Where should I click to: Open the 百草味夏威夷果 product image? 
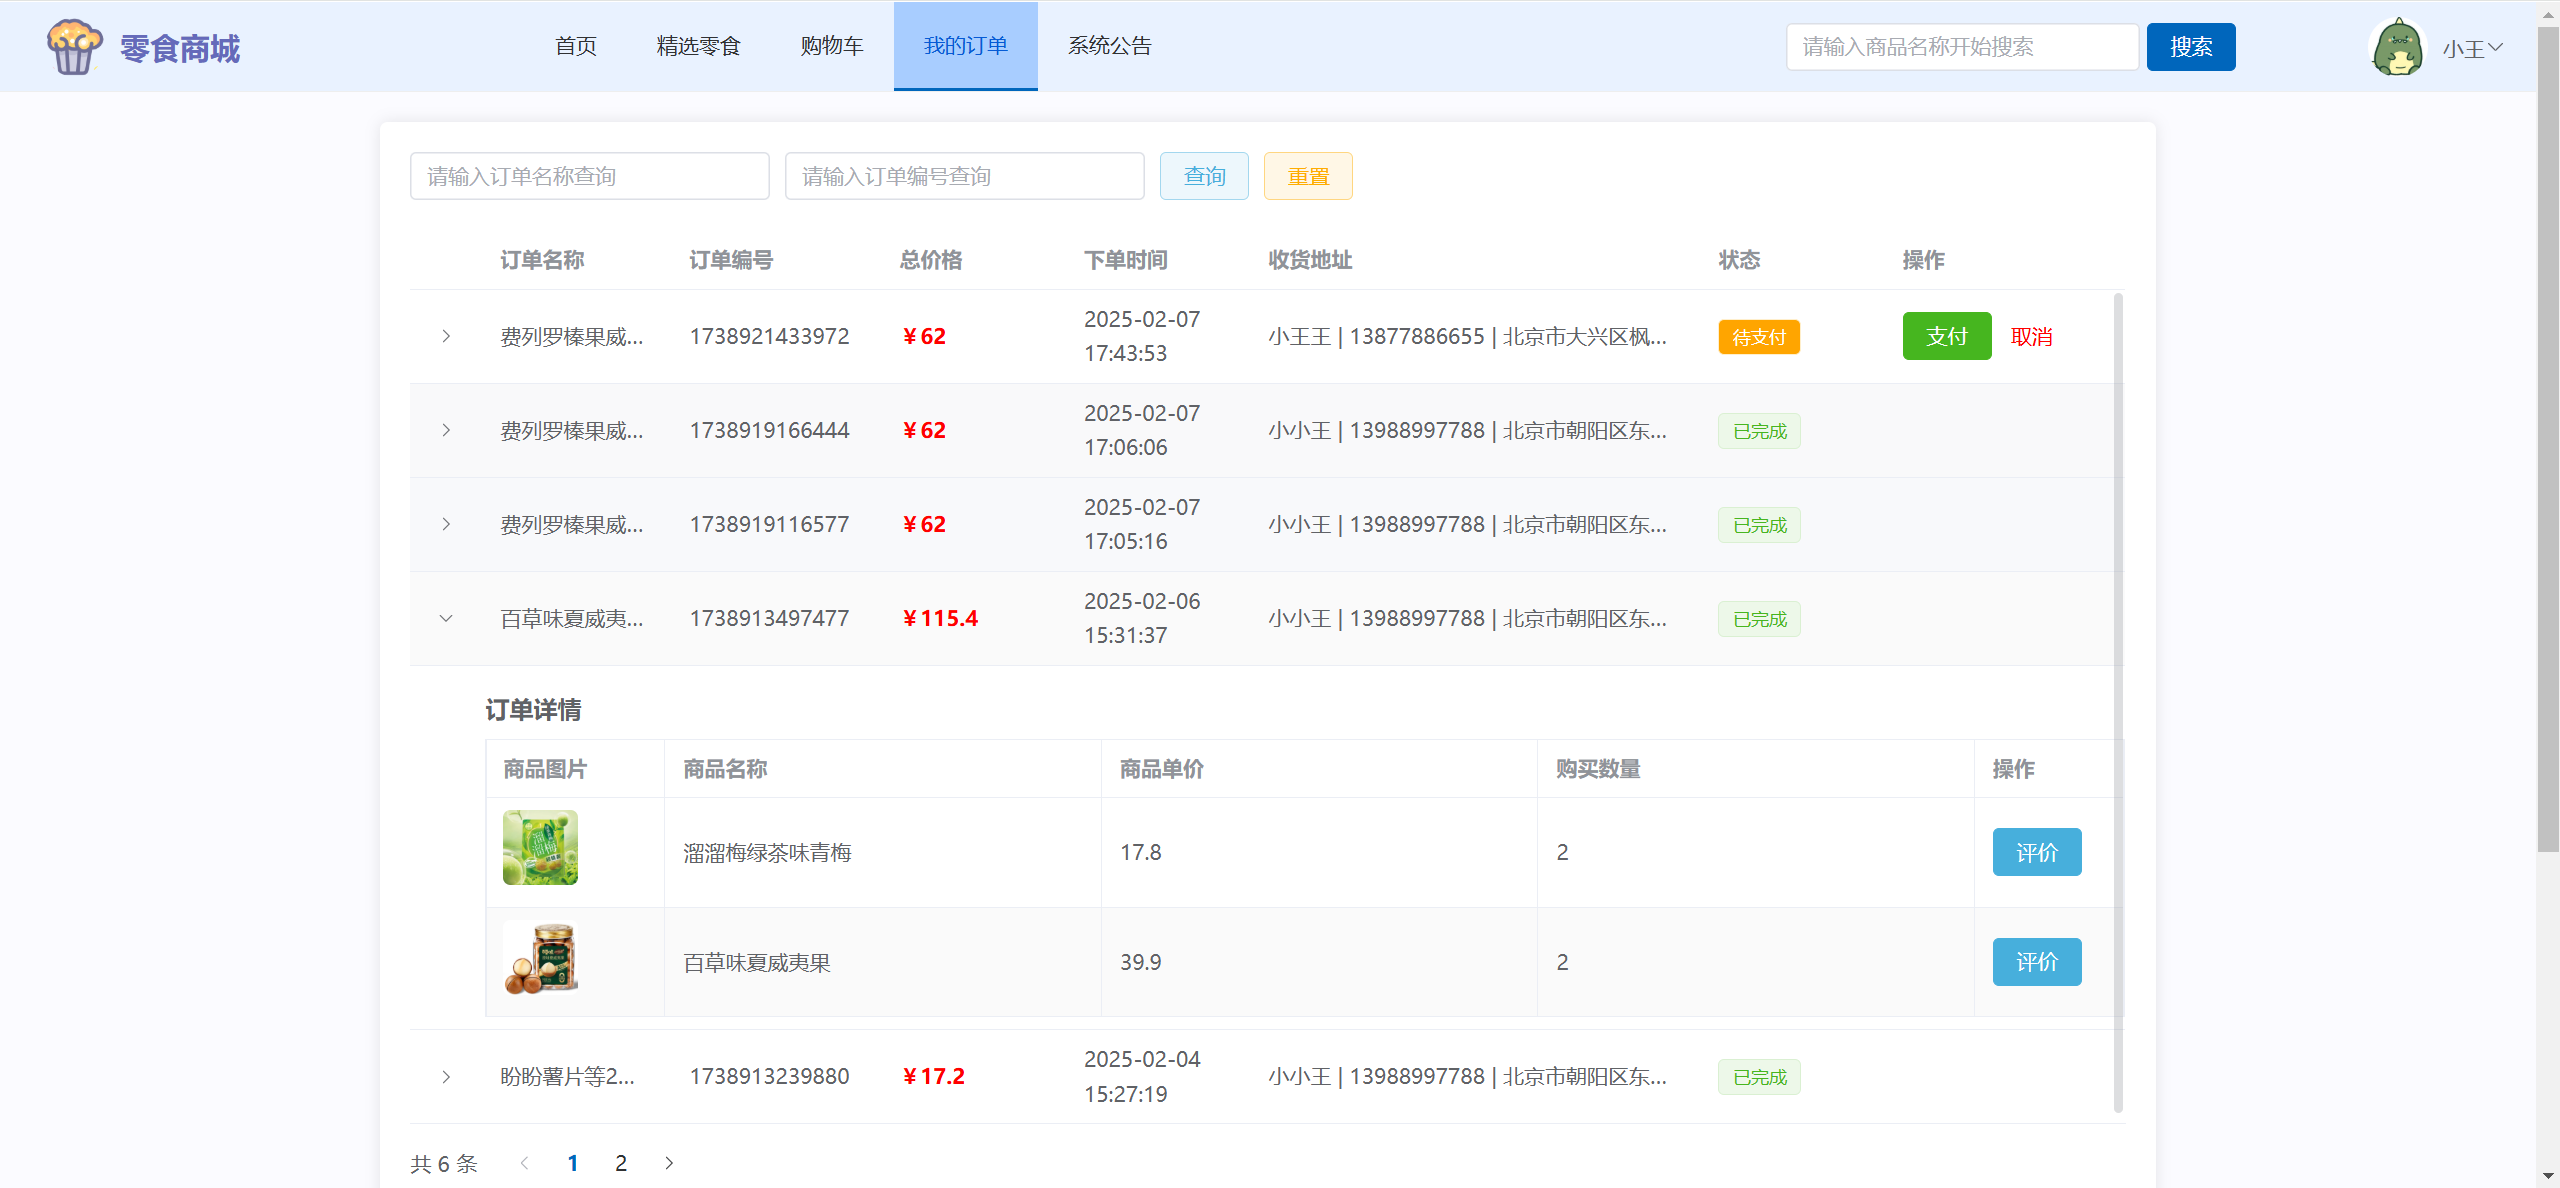click(x=540, y=958)
